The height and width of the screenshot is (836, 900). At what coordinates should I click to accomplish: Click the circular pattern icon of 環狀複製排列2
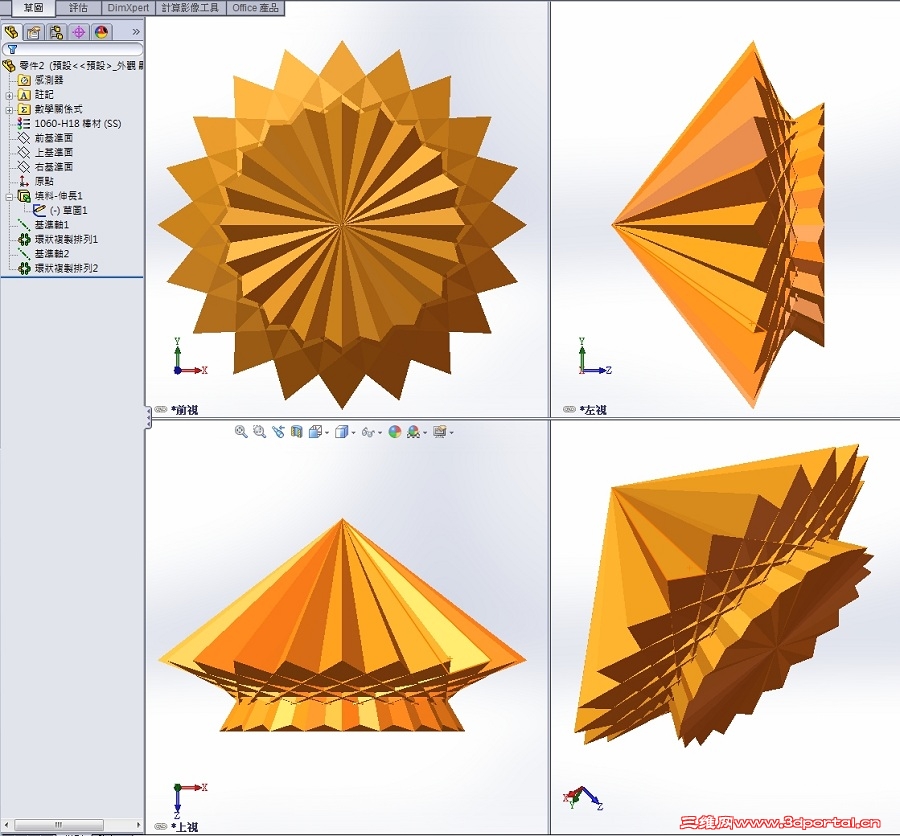(x=24, y=268)
